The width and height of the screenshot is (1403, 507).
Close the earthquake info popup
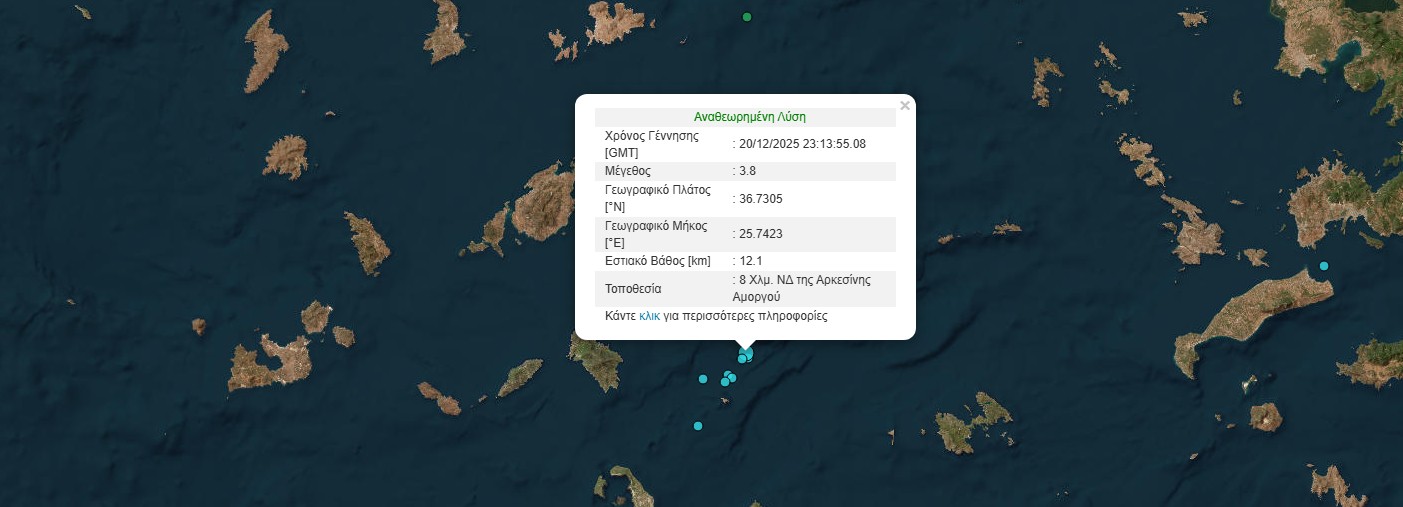(904, 105)
